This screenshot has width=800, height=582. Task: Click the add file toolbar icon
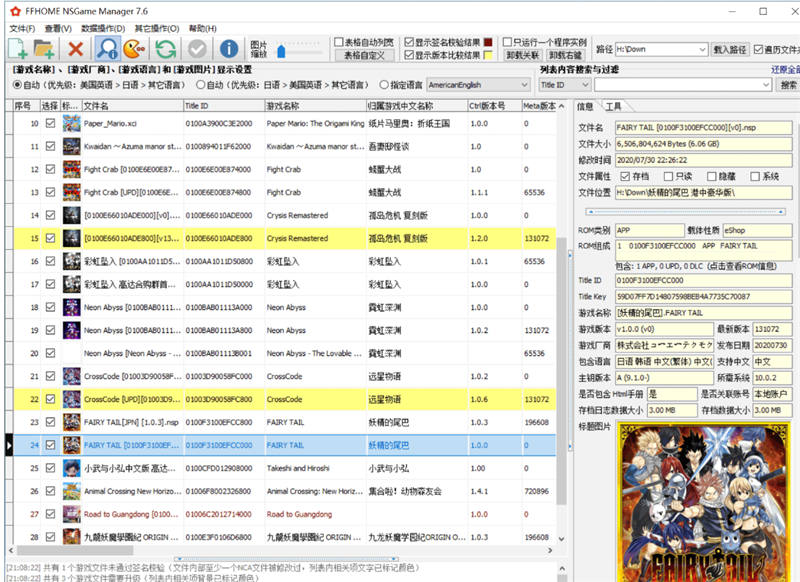point(18,49)
